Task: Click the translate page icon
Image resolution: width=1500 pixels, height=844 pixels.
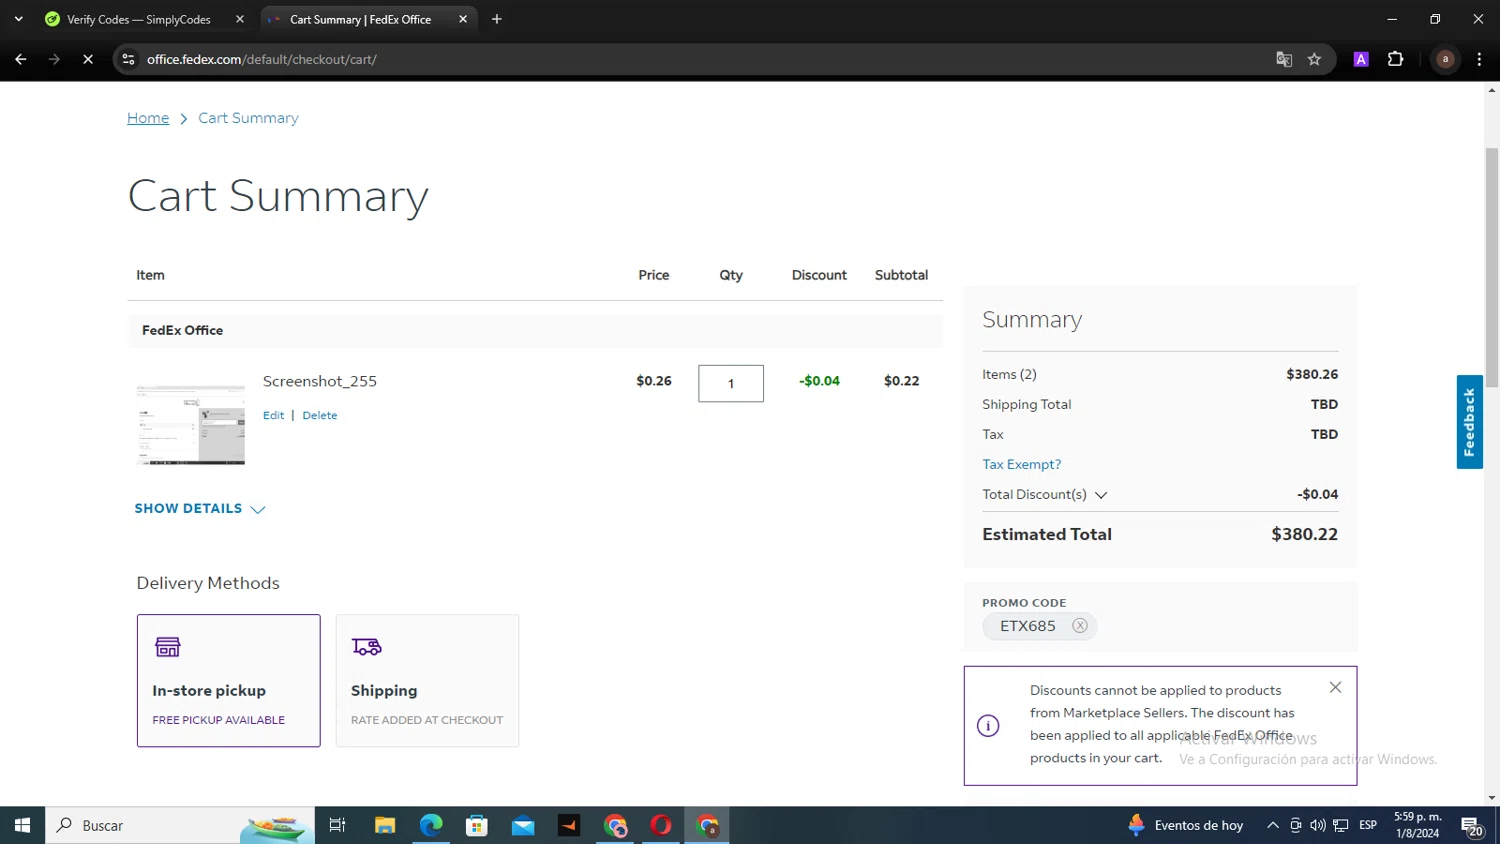Action: click(1284, 59)
